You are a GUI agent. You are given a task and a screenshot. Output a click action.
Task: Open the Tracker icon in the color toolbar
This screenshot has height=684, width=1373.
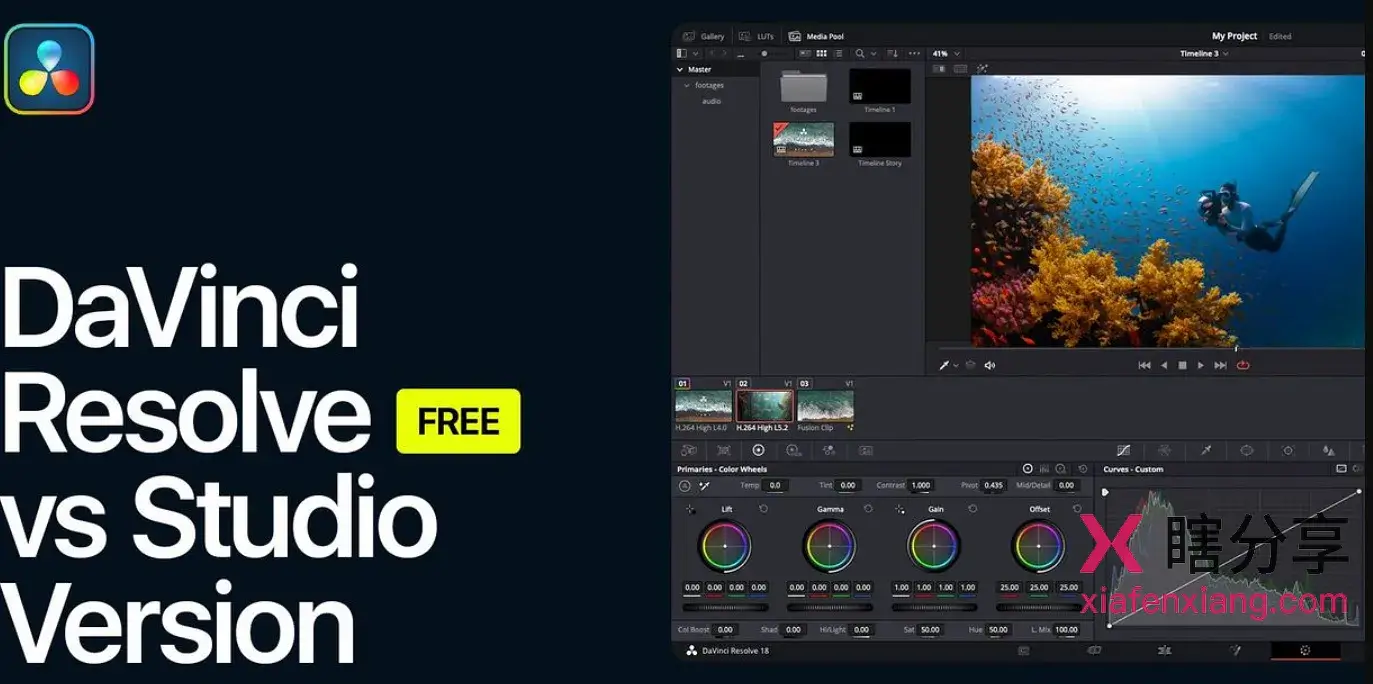1289,450
